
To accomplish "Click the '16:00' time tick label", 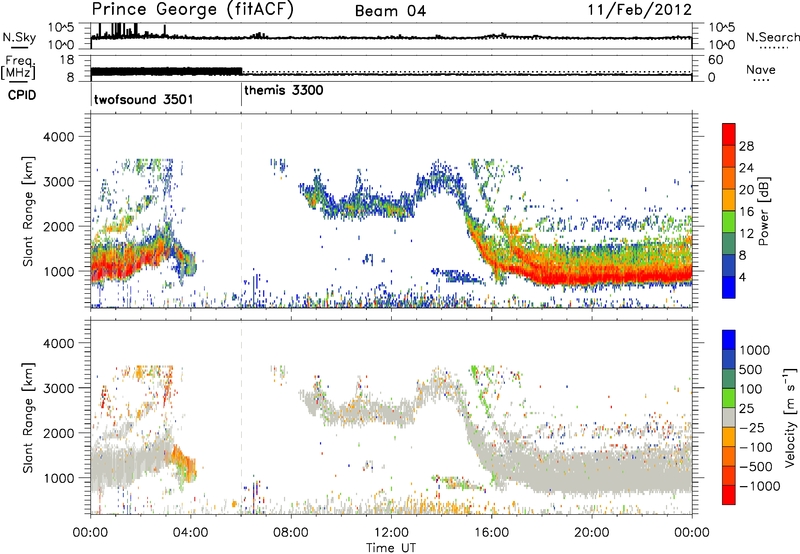I will point(491,533).
